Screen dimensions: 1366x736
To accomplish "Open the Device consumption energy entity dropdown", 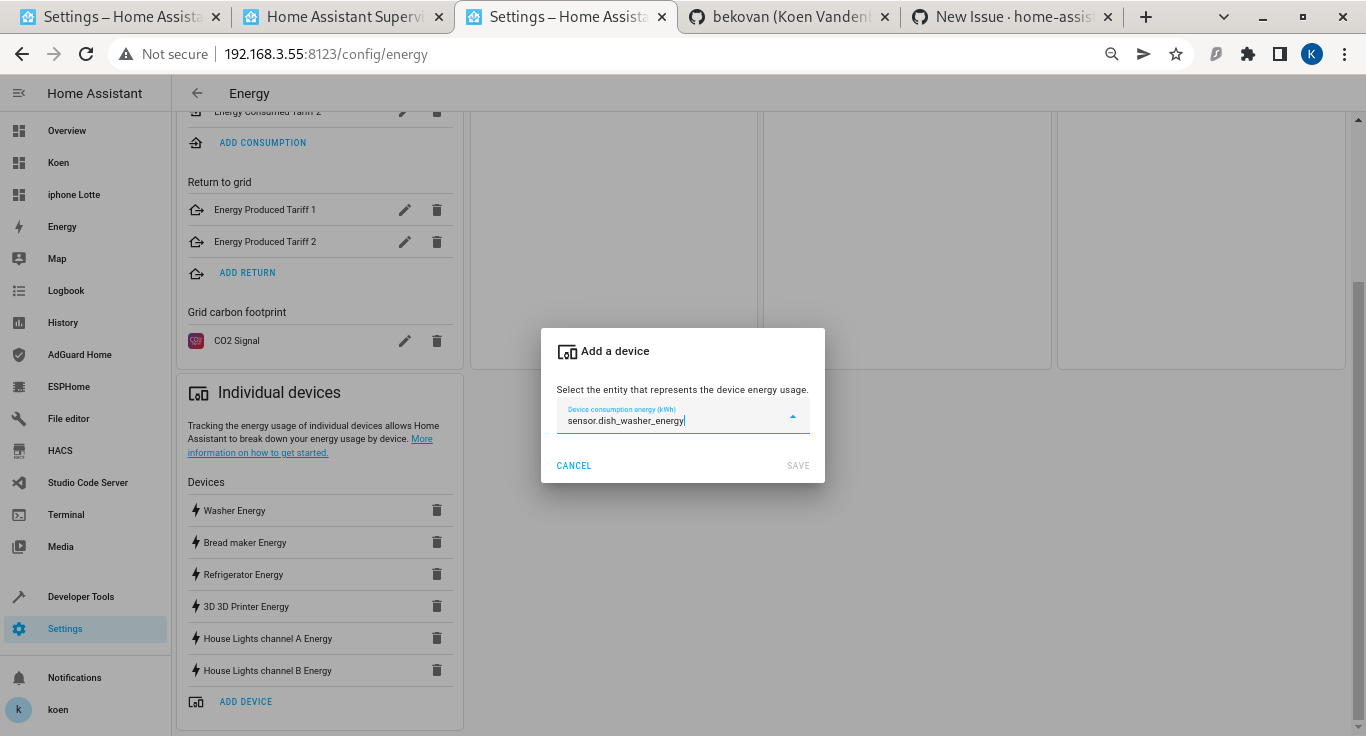I will 793,416.
